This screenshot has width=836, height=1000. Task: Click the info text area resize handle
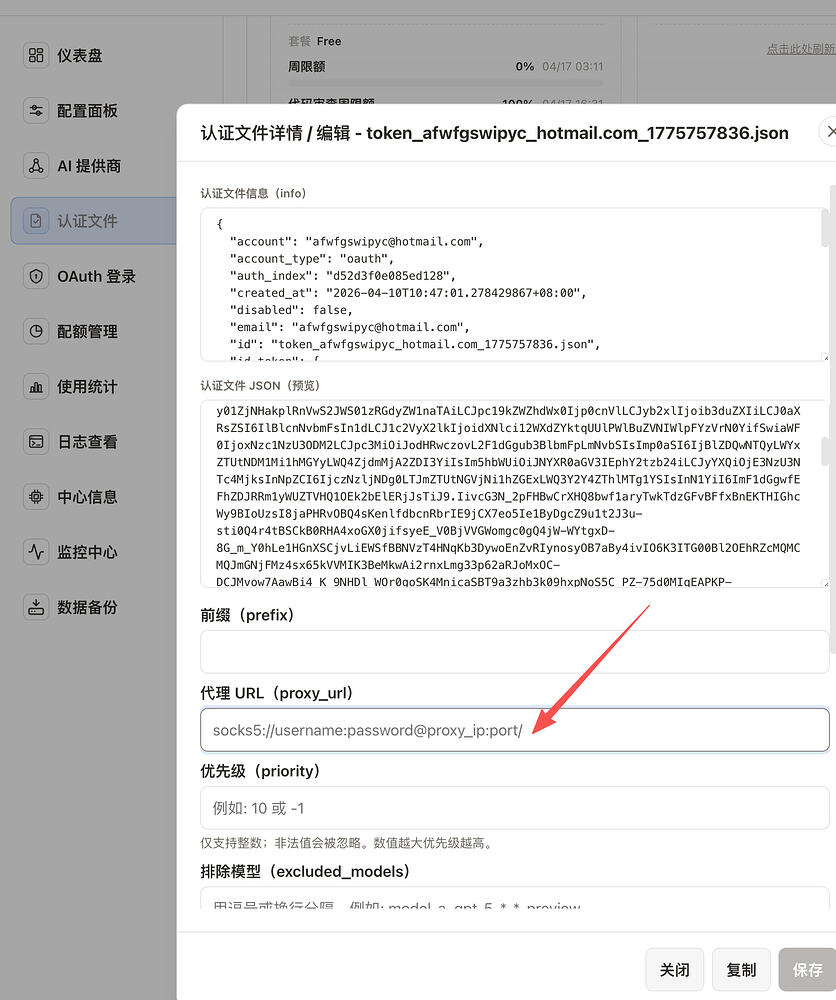(x=825, y=357)
